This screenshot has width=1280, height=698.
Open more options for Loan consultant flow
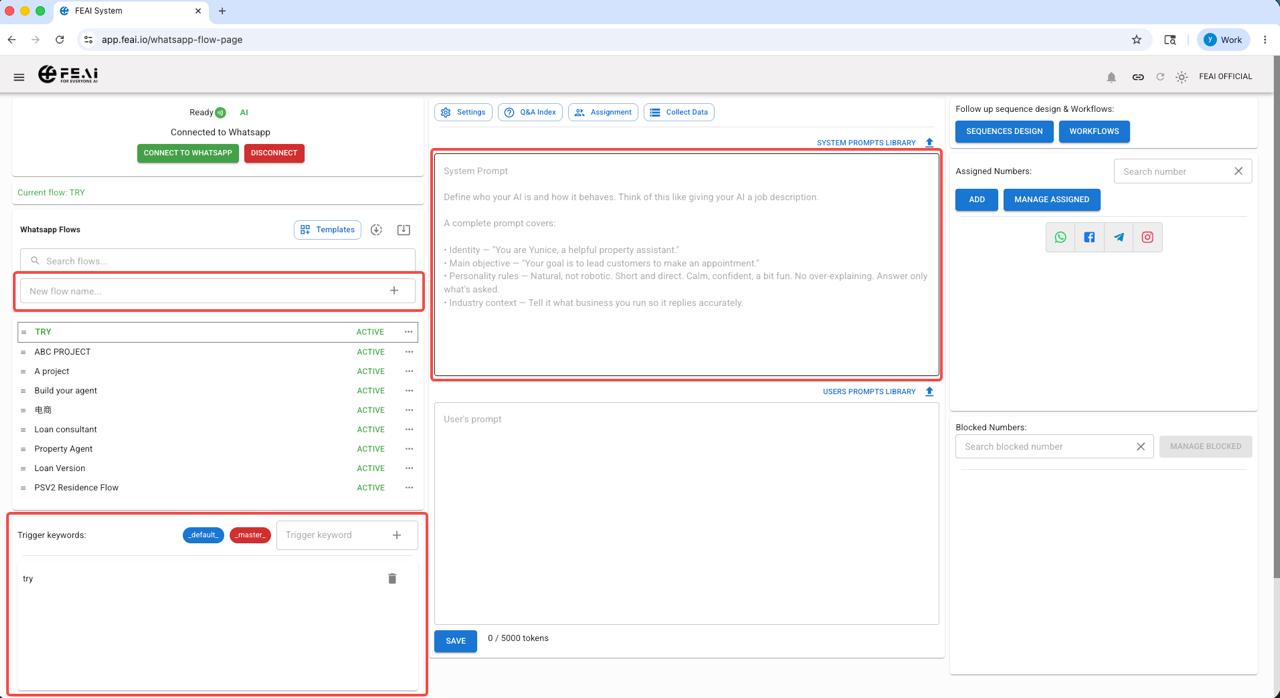[408, 430]
